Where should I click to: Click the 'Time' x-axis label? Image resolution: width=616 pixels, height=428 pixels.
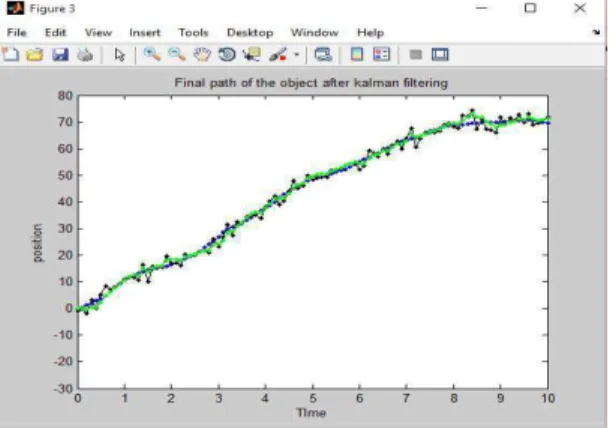[x=311, y=413]
